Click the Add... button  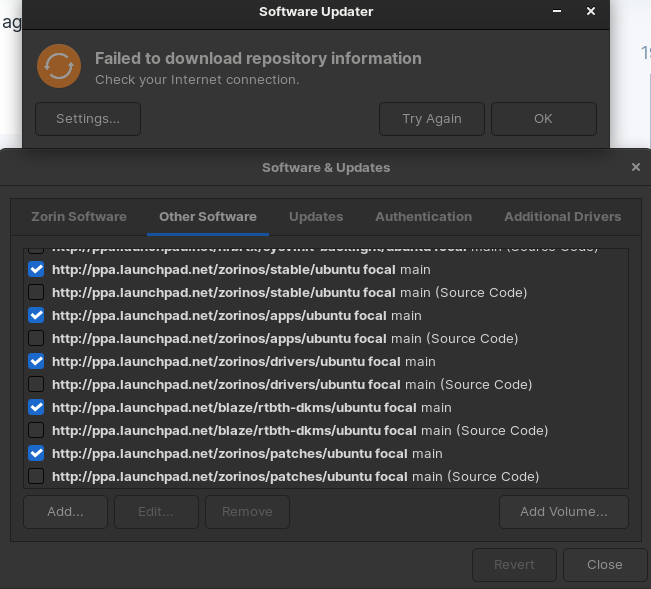pyautogui.click(x=66, y=512)
